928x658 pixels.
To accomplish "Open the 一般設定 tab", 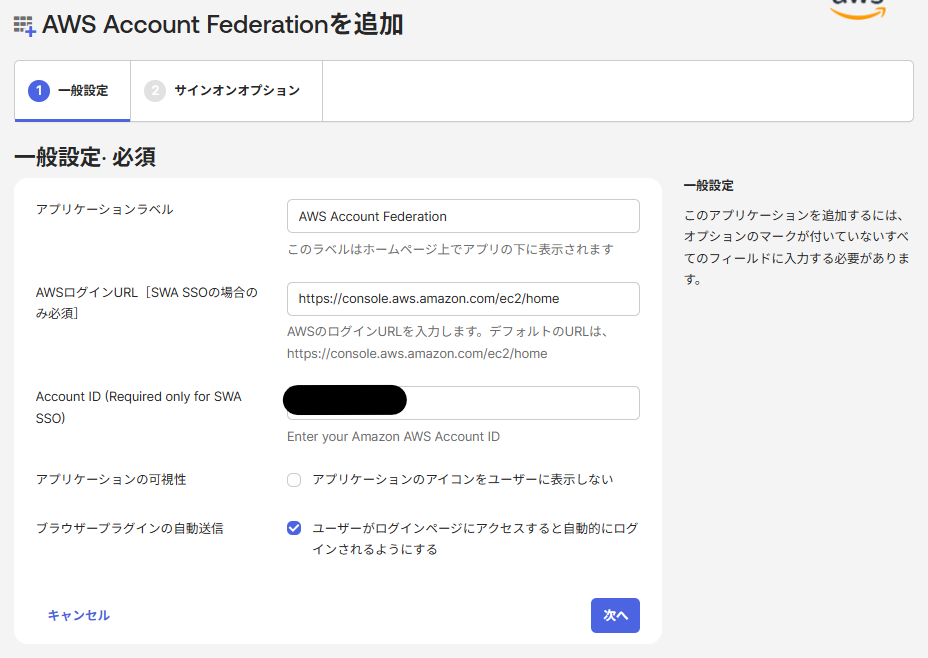I will tap(72, 91).
